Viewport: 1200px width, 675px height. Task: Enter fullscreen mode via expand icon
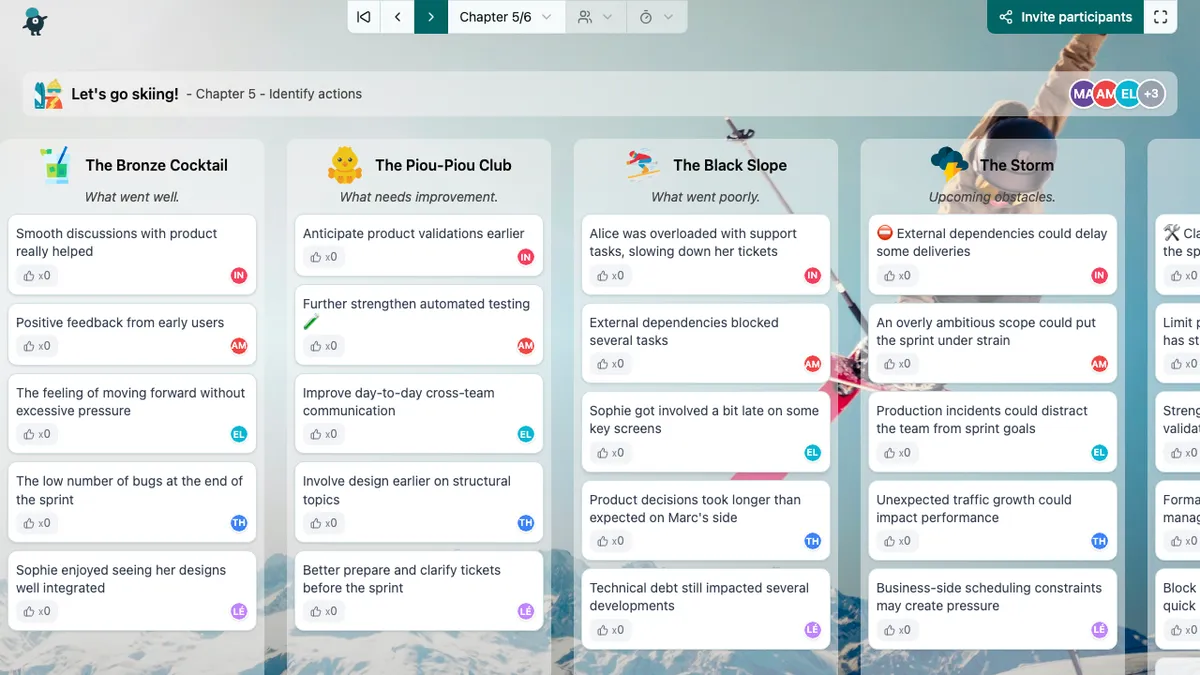click(1160, 17)
